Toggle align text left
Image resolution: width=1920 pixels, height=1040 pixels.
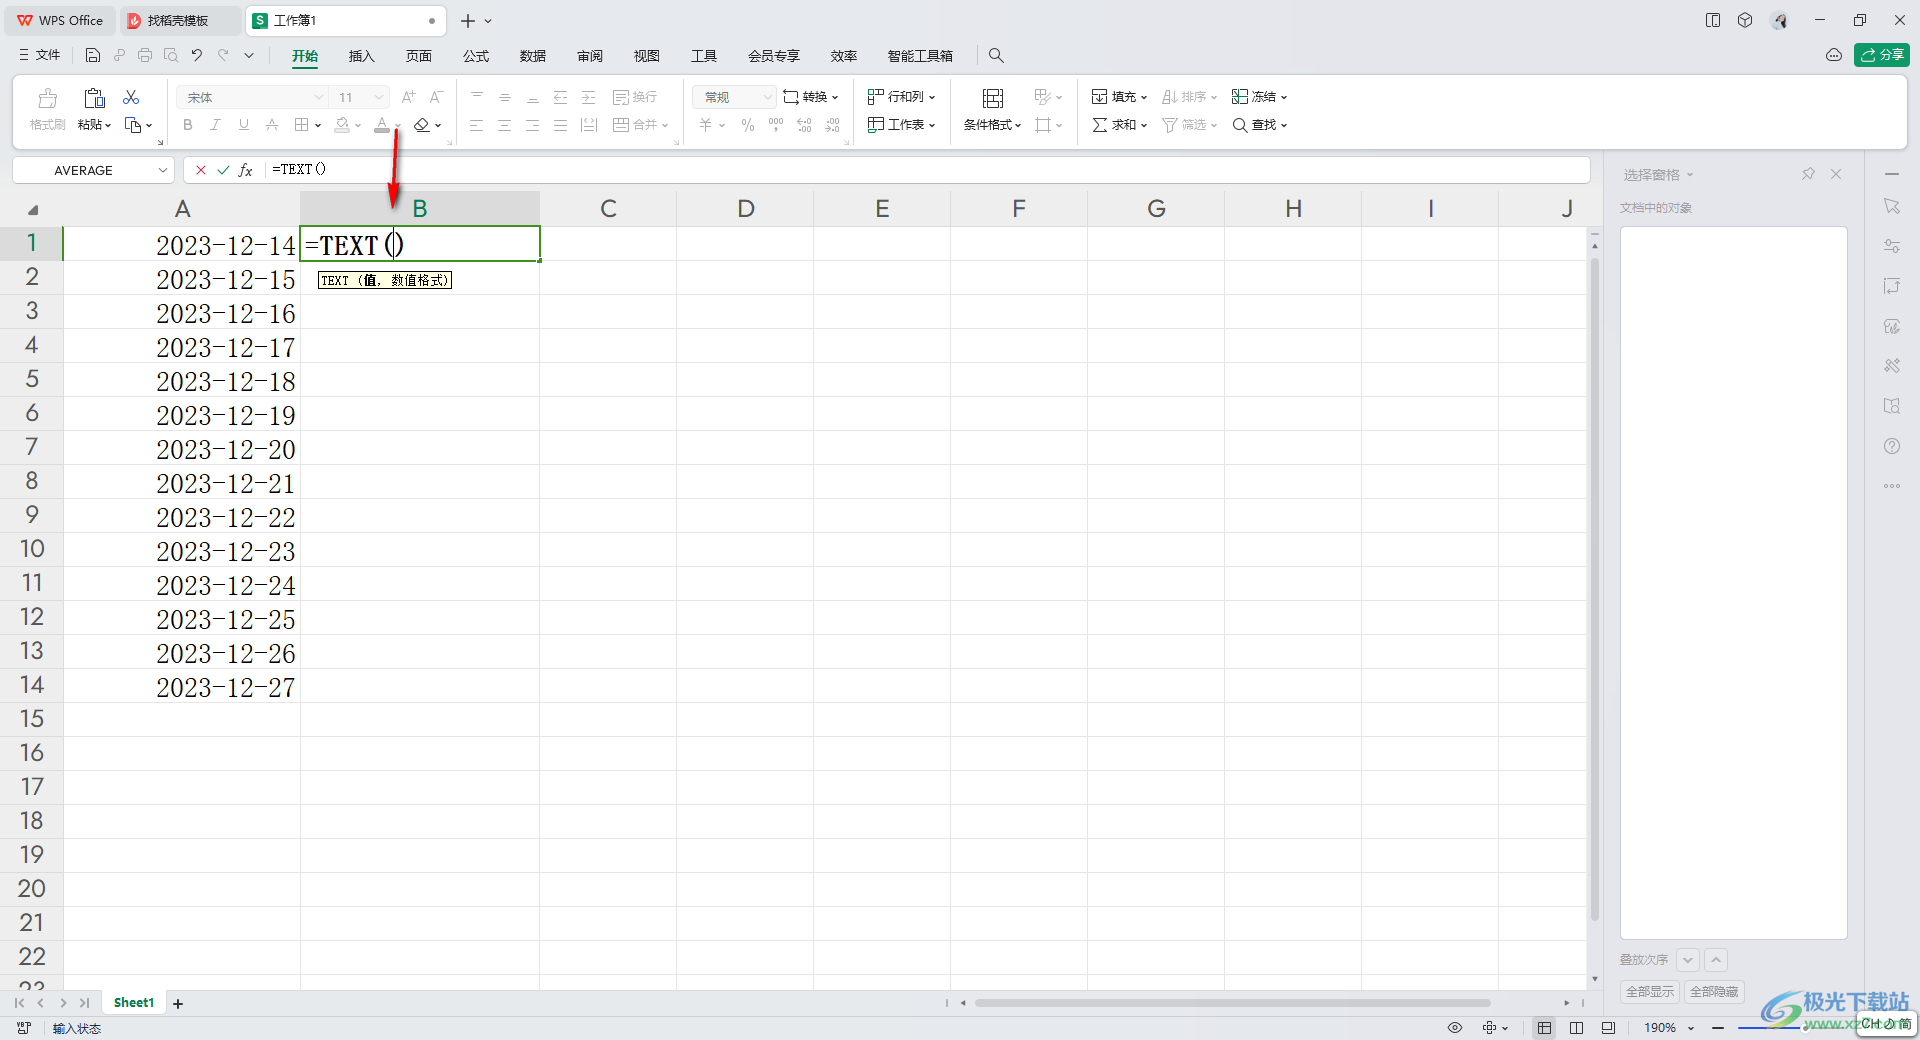coord(476,125)
